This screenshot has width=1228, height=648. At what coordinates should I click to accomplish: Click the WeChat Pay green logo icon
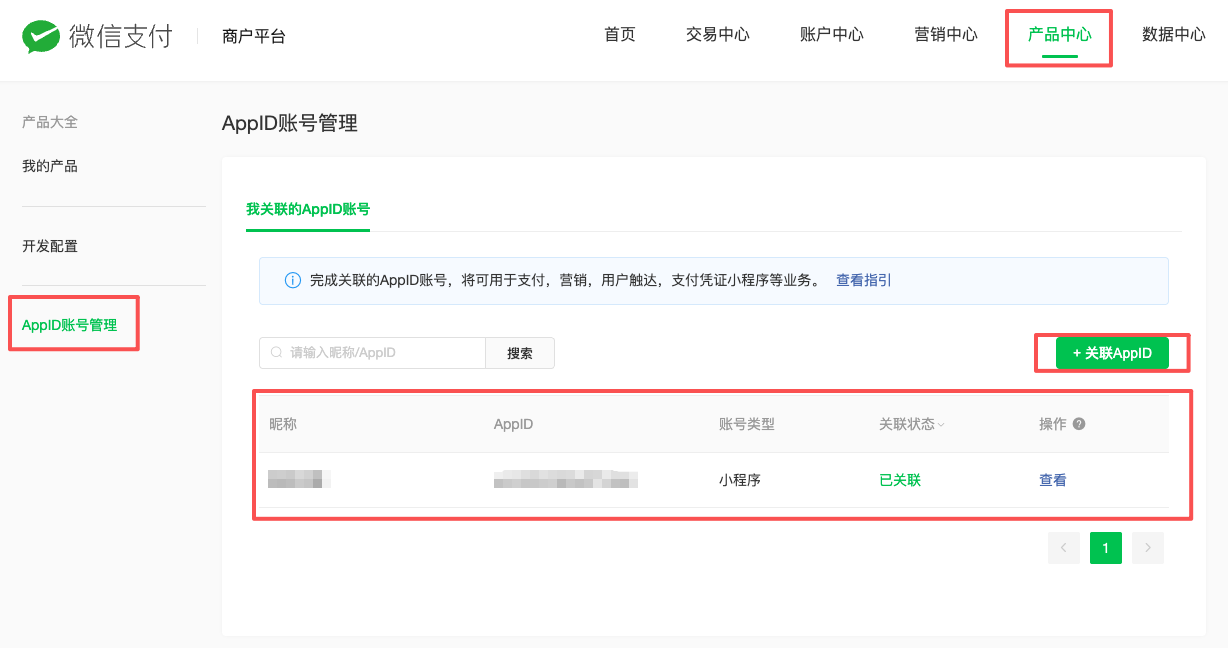coord(41,37)
